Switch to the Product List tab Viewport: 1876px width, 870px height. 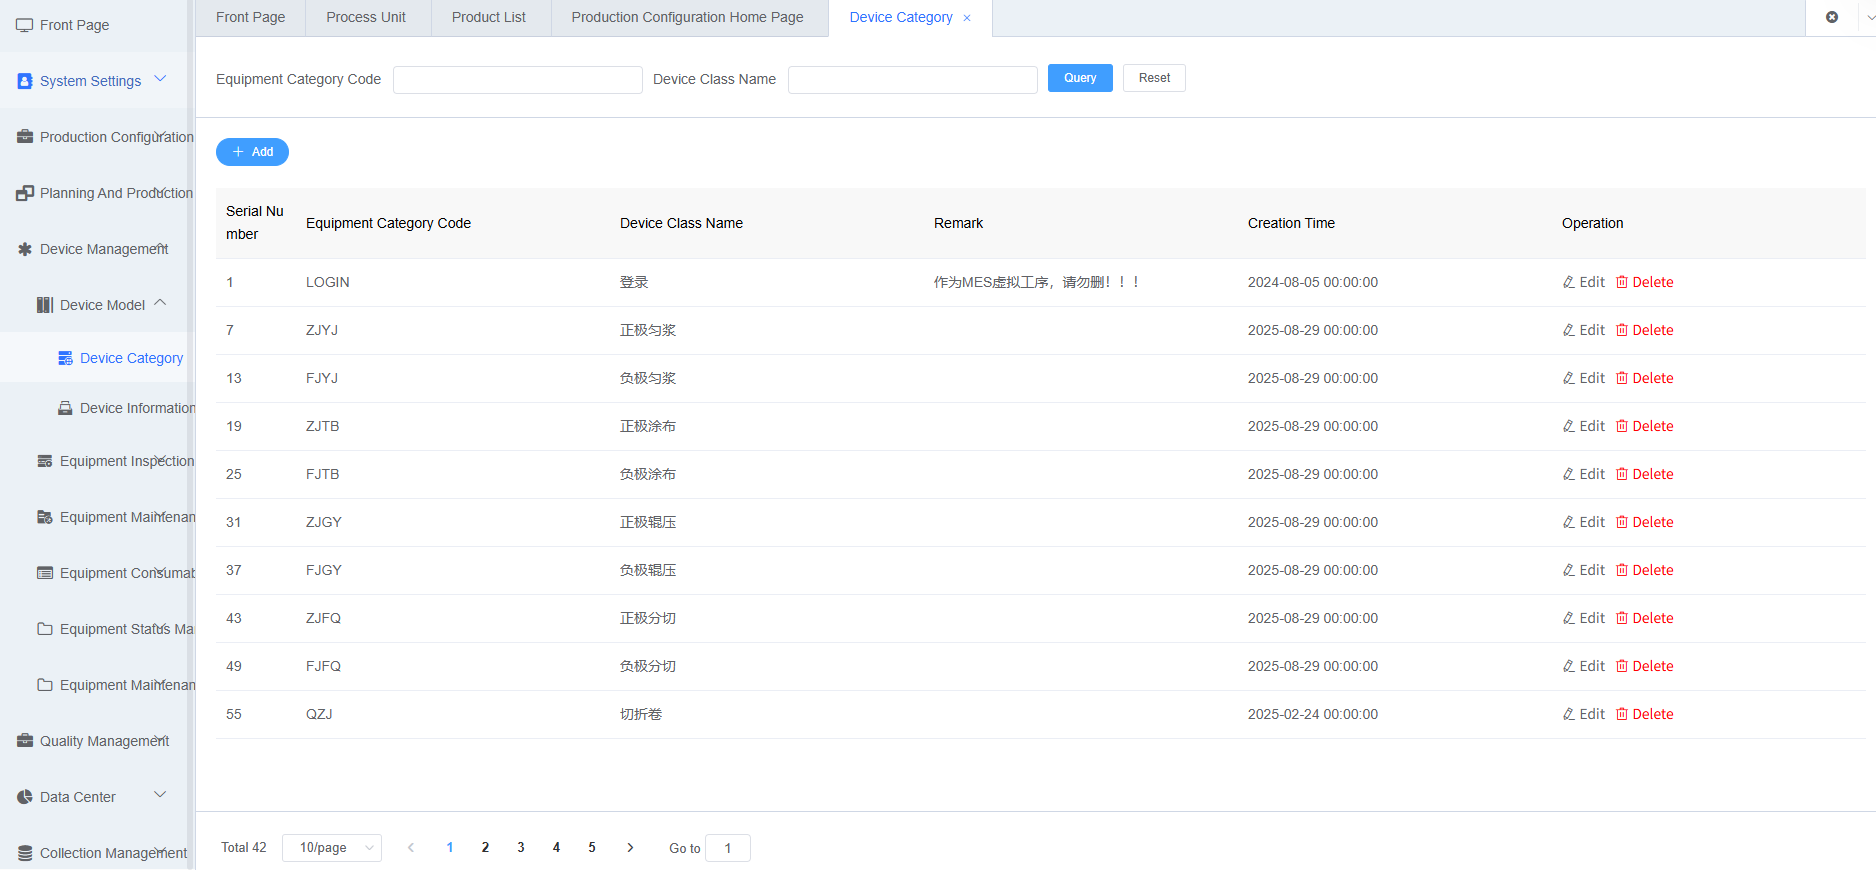pos(489,18)
